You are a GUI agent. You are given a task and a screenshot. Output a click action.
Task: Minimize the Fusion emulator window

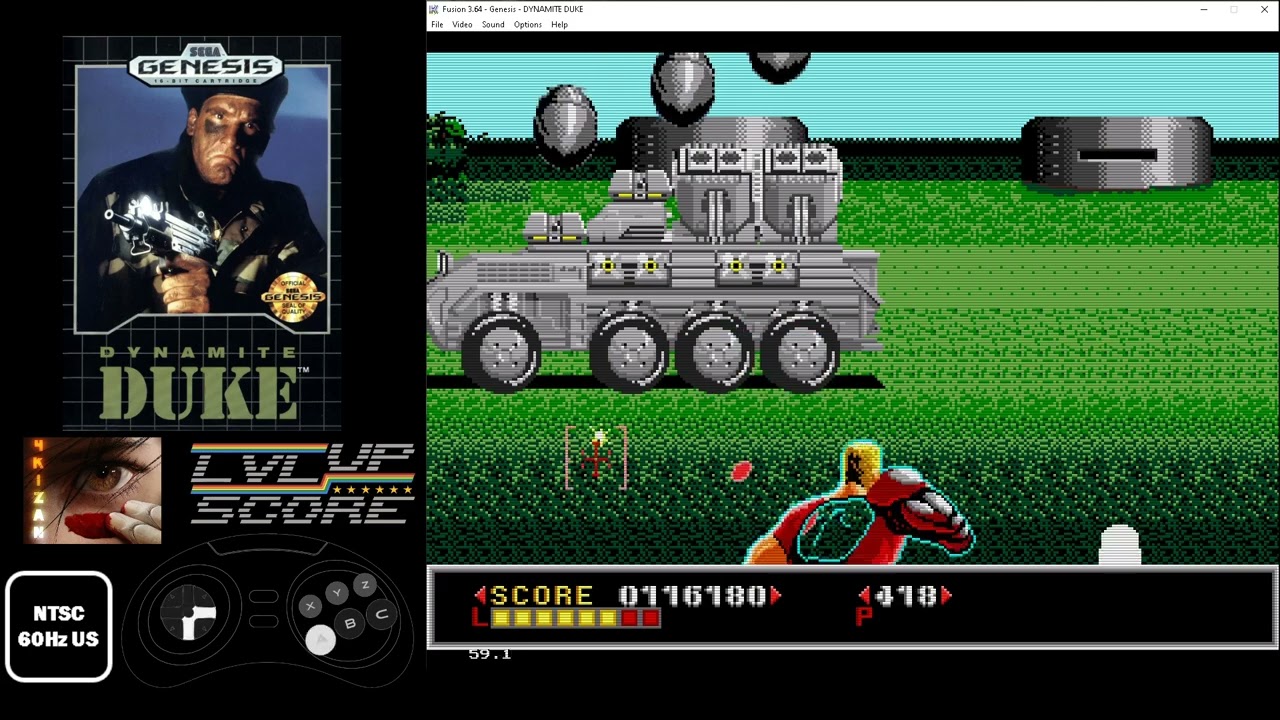pos(1204,9)
